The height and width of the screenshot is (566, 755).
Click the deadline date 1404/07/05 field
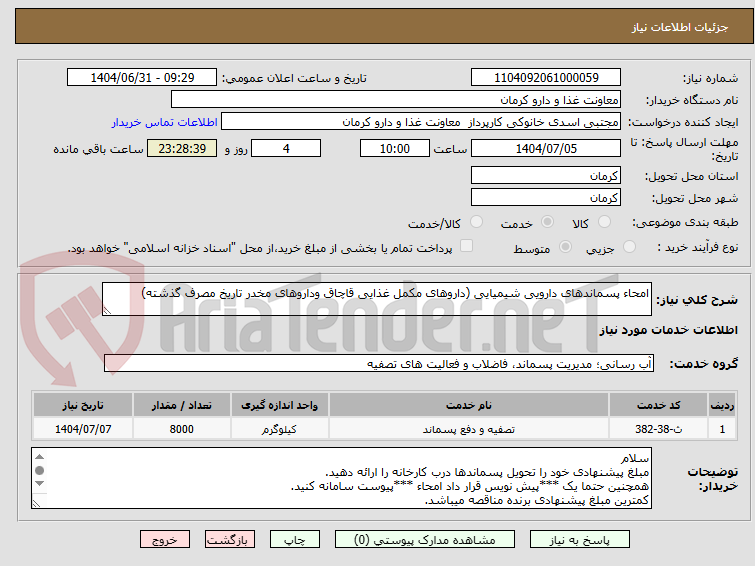click(546, 148)
